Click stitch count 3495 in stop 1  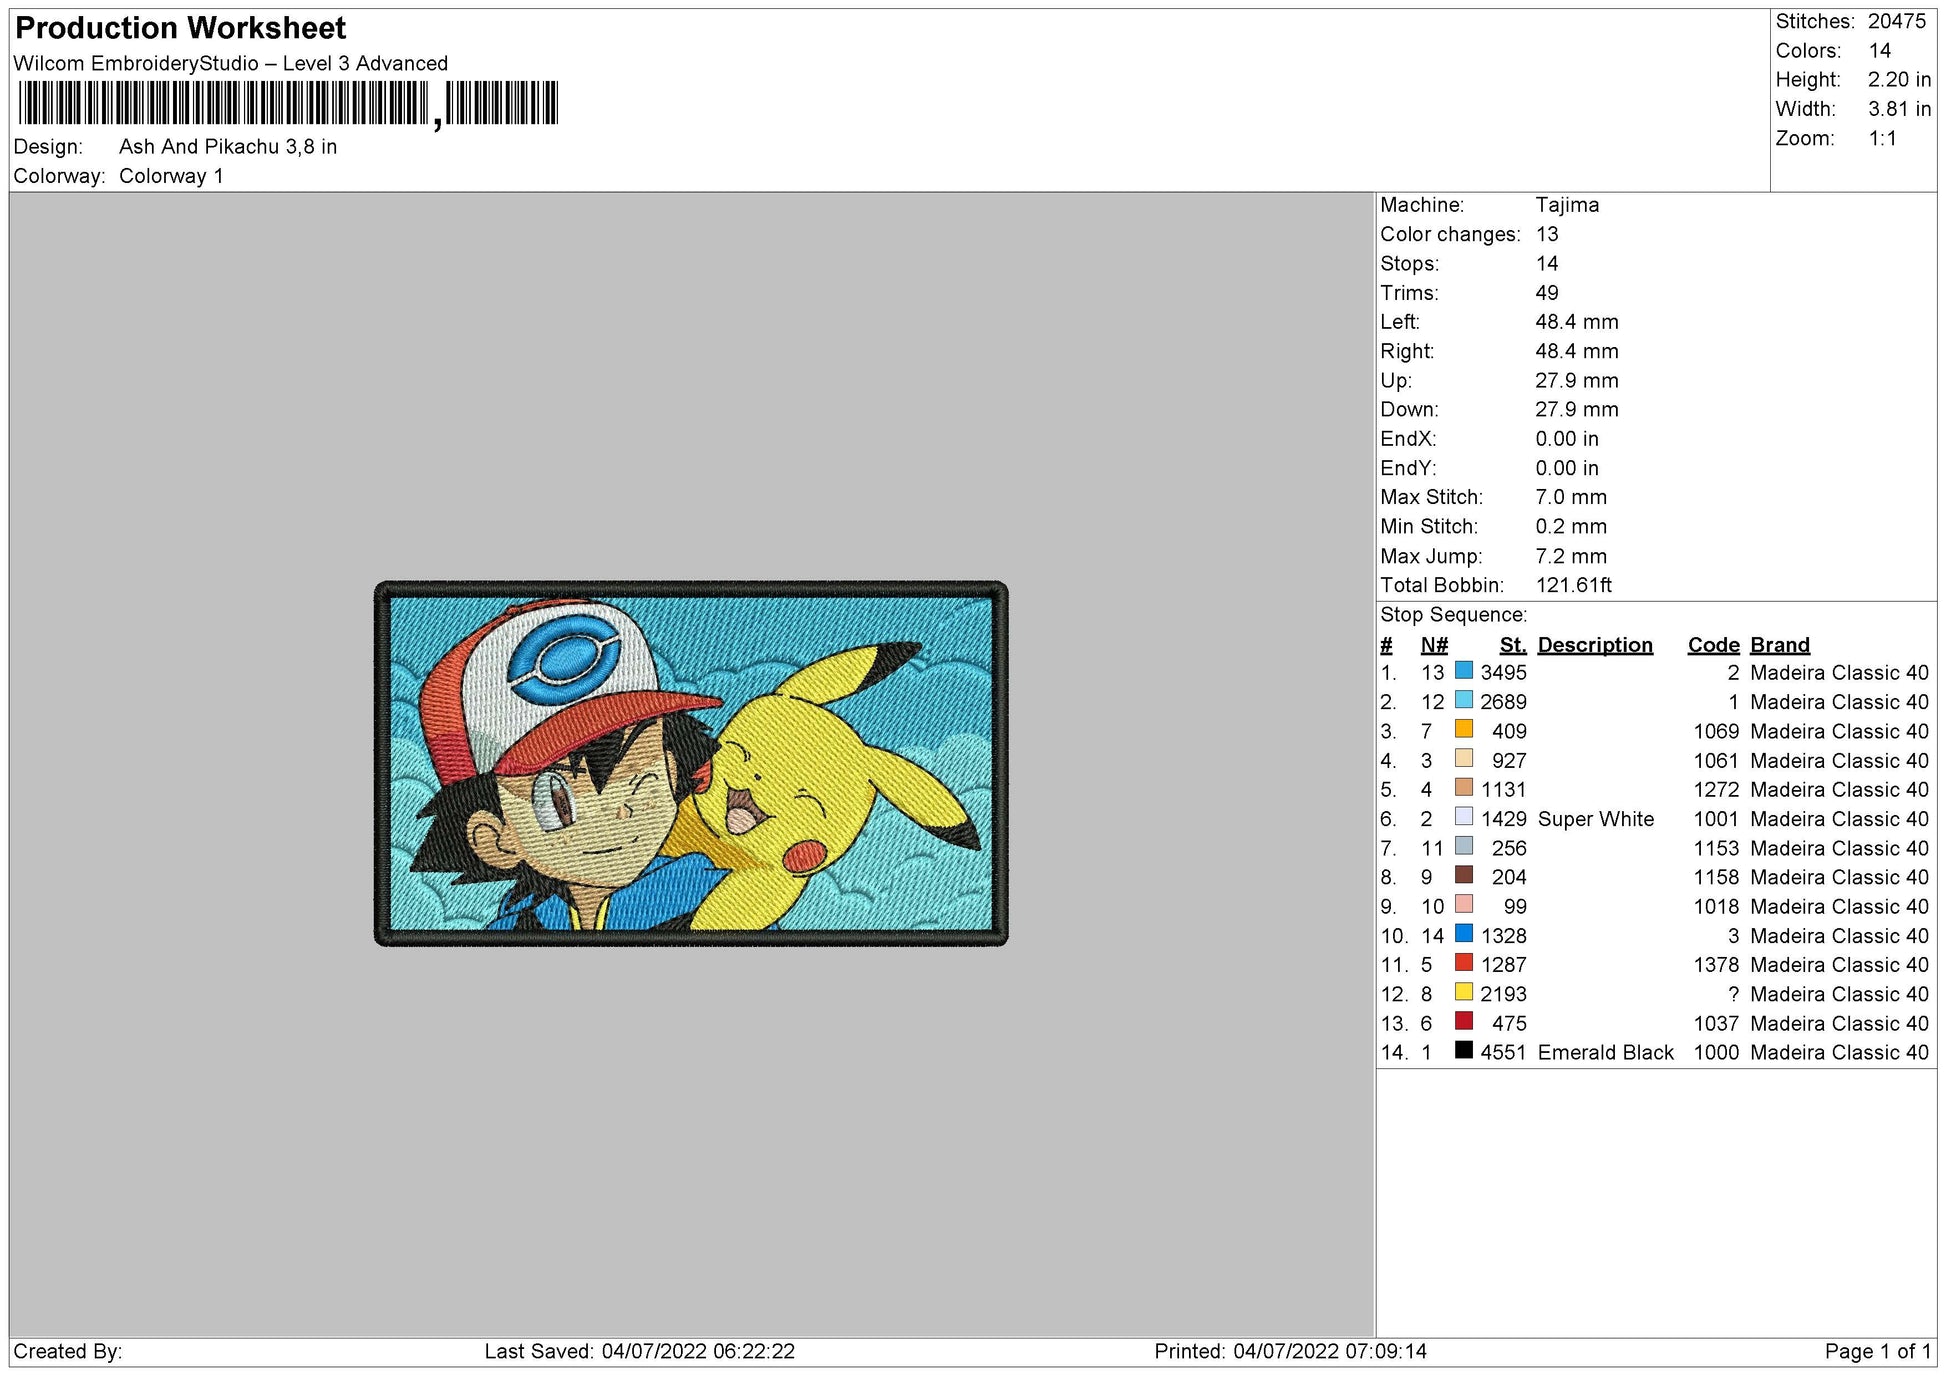[1503, 673]
